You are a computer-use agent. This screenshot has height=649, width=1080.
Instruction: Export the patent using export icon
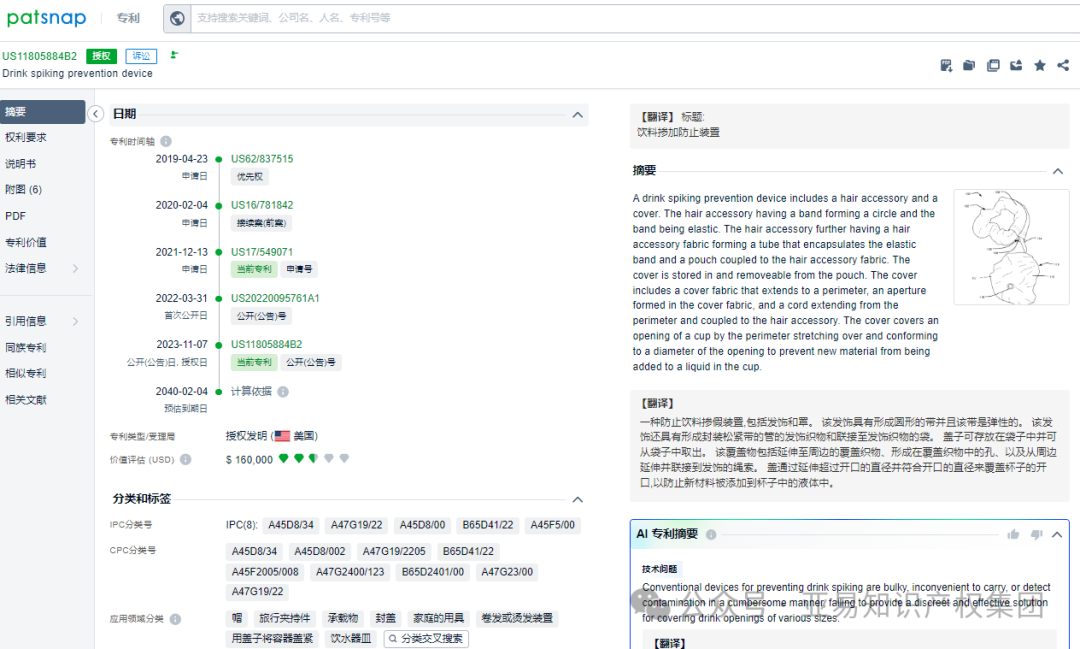[x=1016, y=65]
